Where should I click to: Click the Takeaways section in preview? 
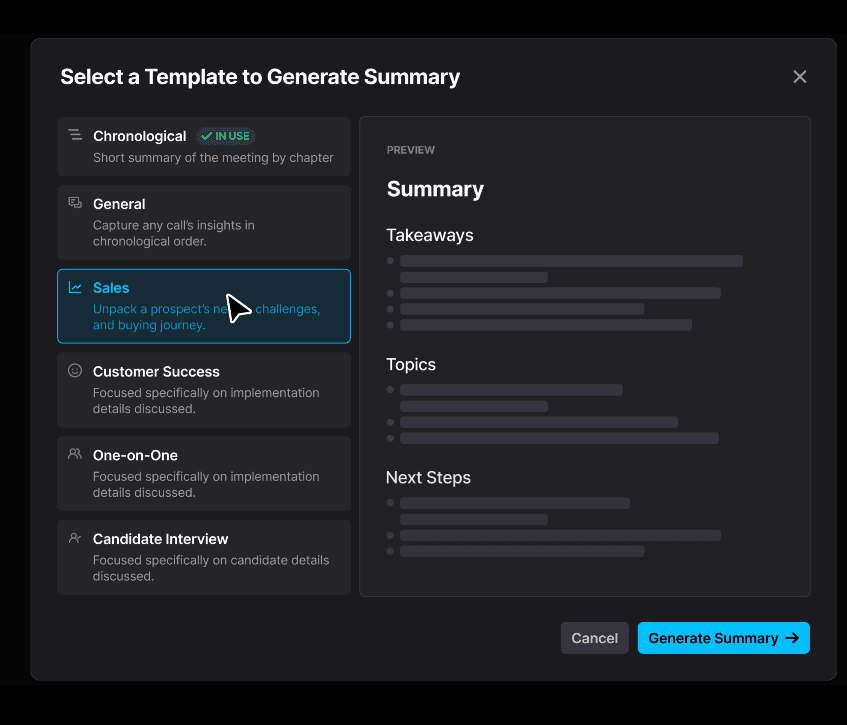click(430, 236)
